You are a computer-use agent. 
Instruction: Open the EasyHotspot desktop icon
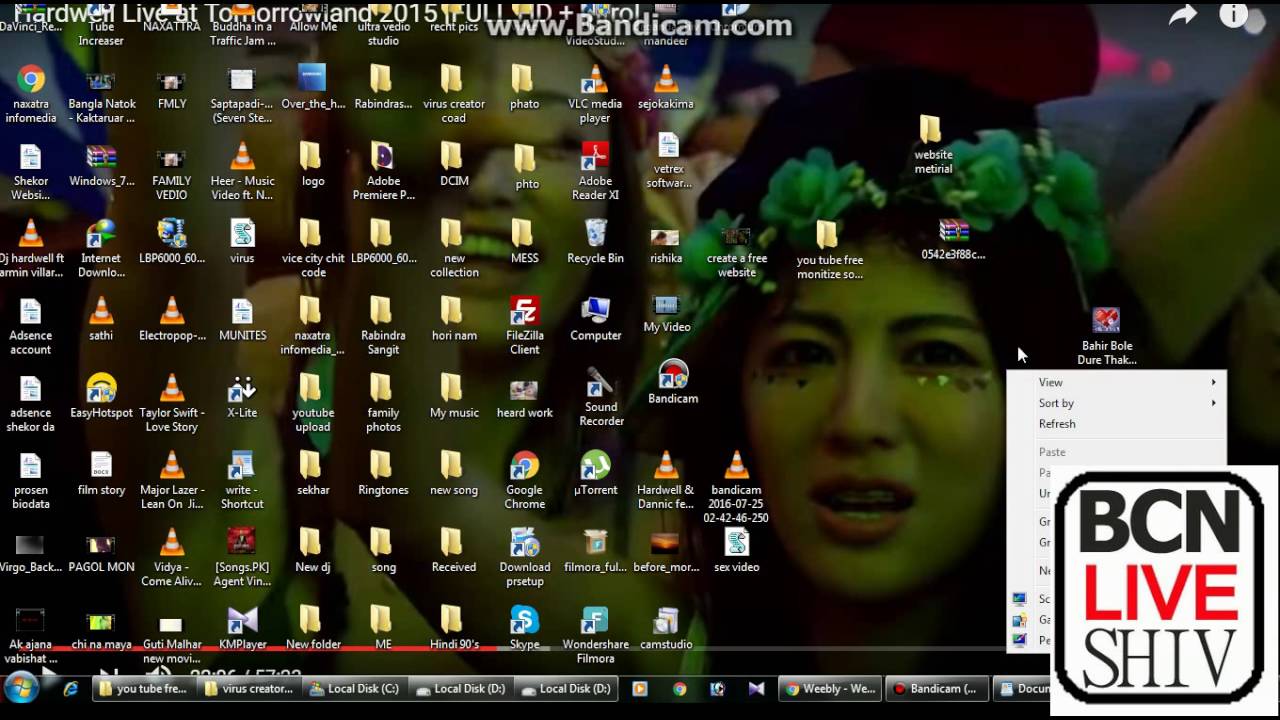[101, 396]
